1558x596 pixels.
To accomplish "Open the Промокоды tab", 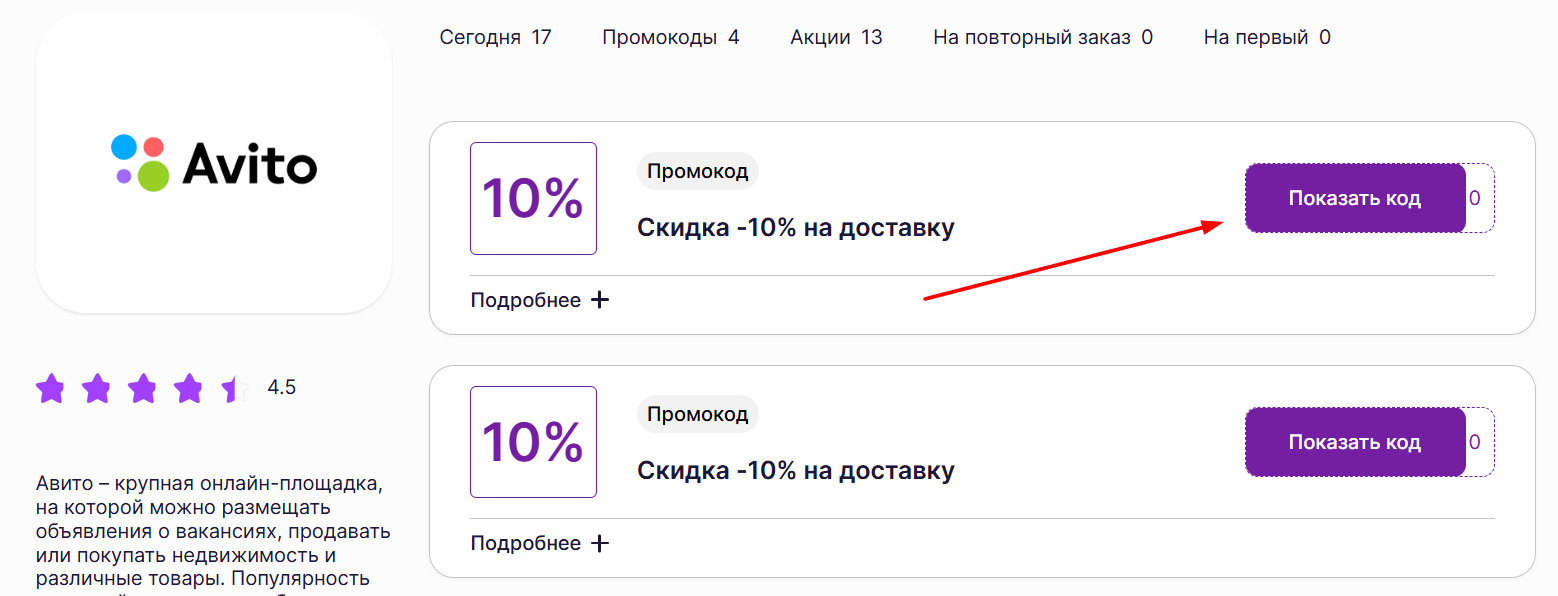I will (x=671, y=36).
